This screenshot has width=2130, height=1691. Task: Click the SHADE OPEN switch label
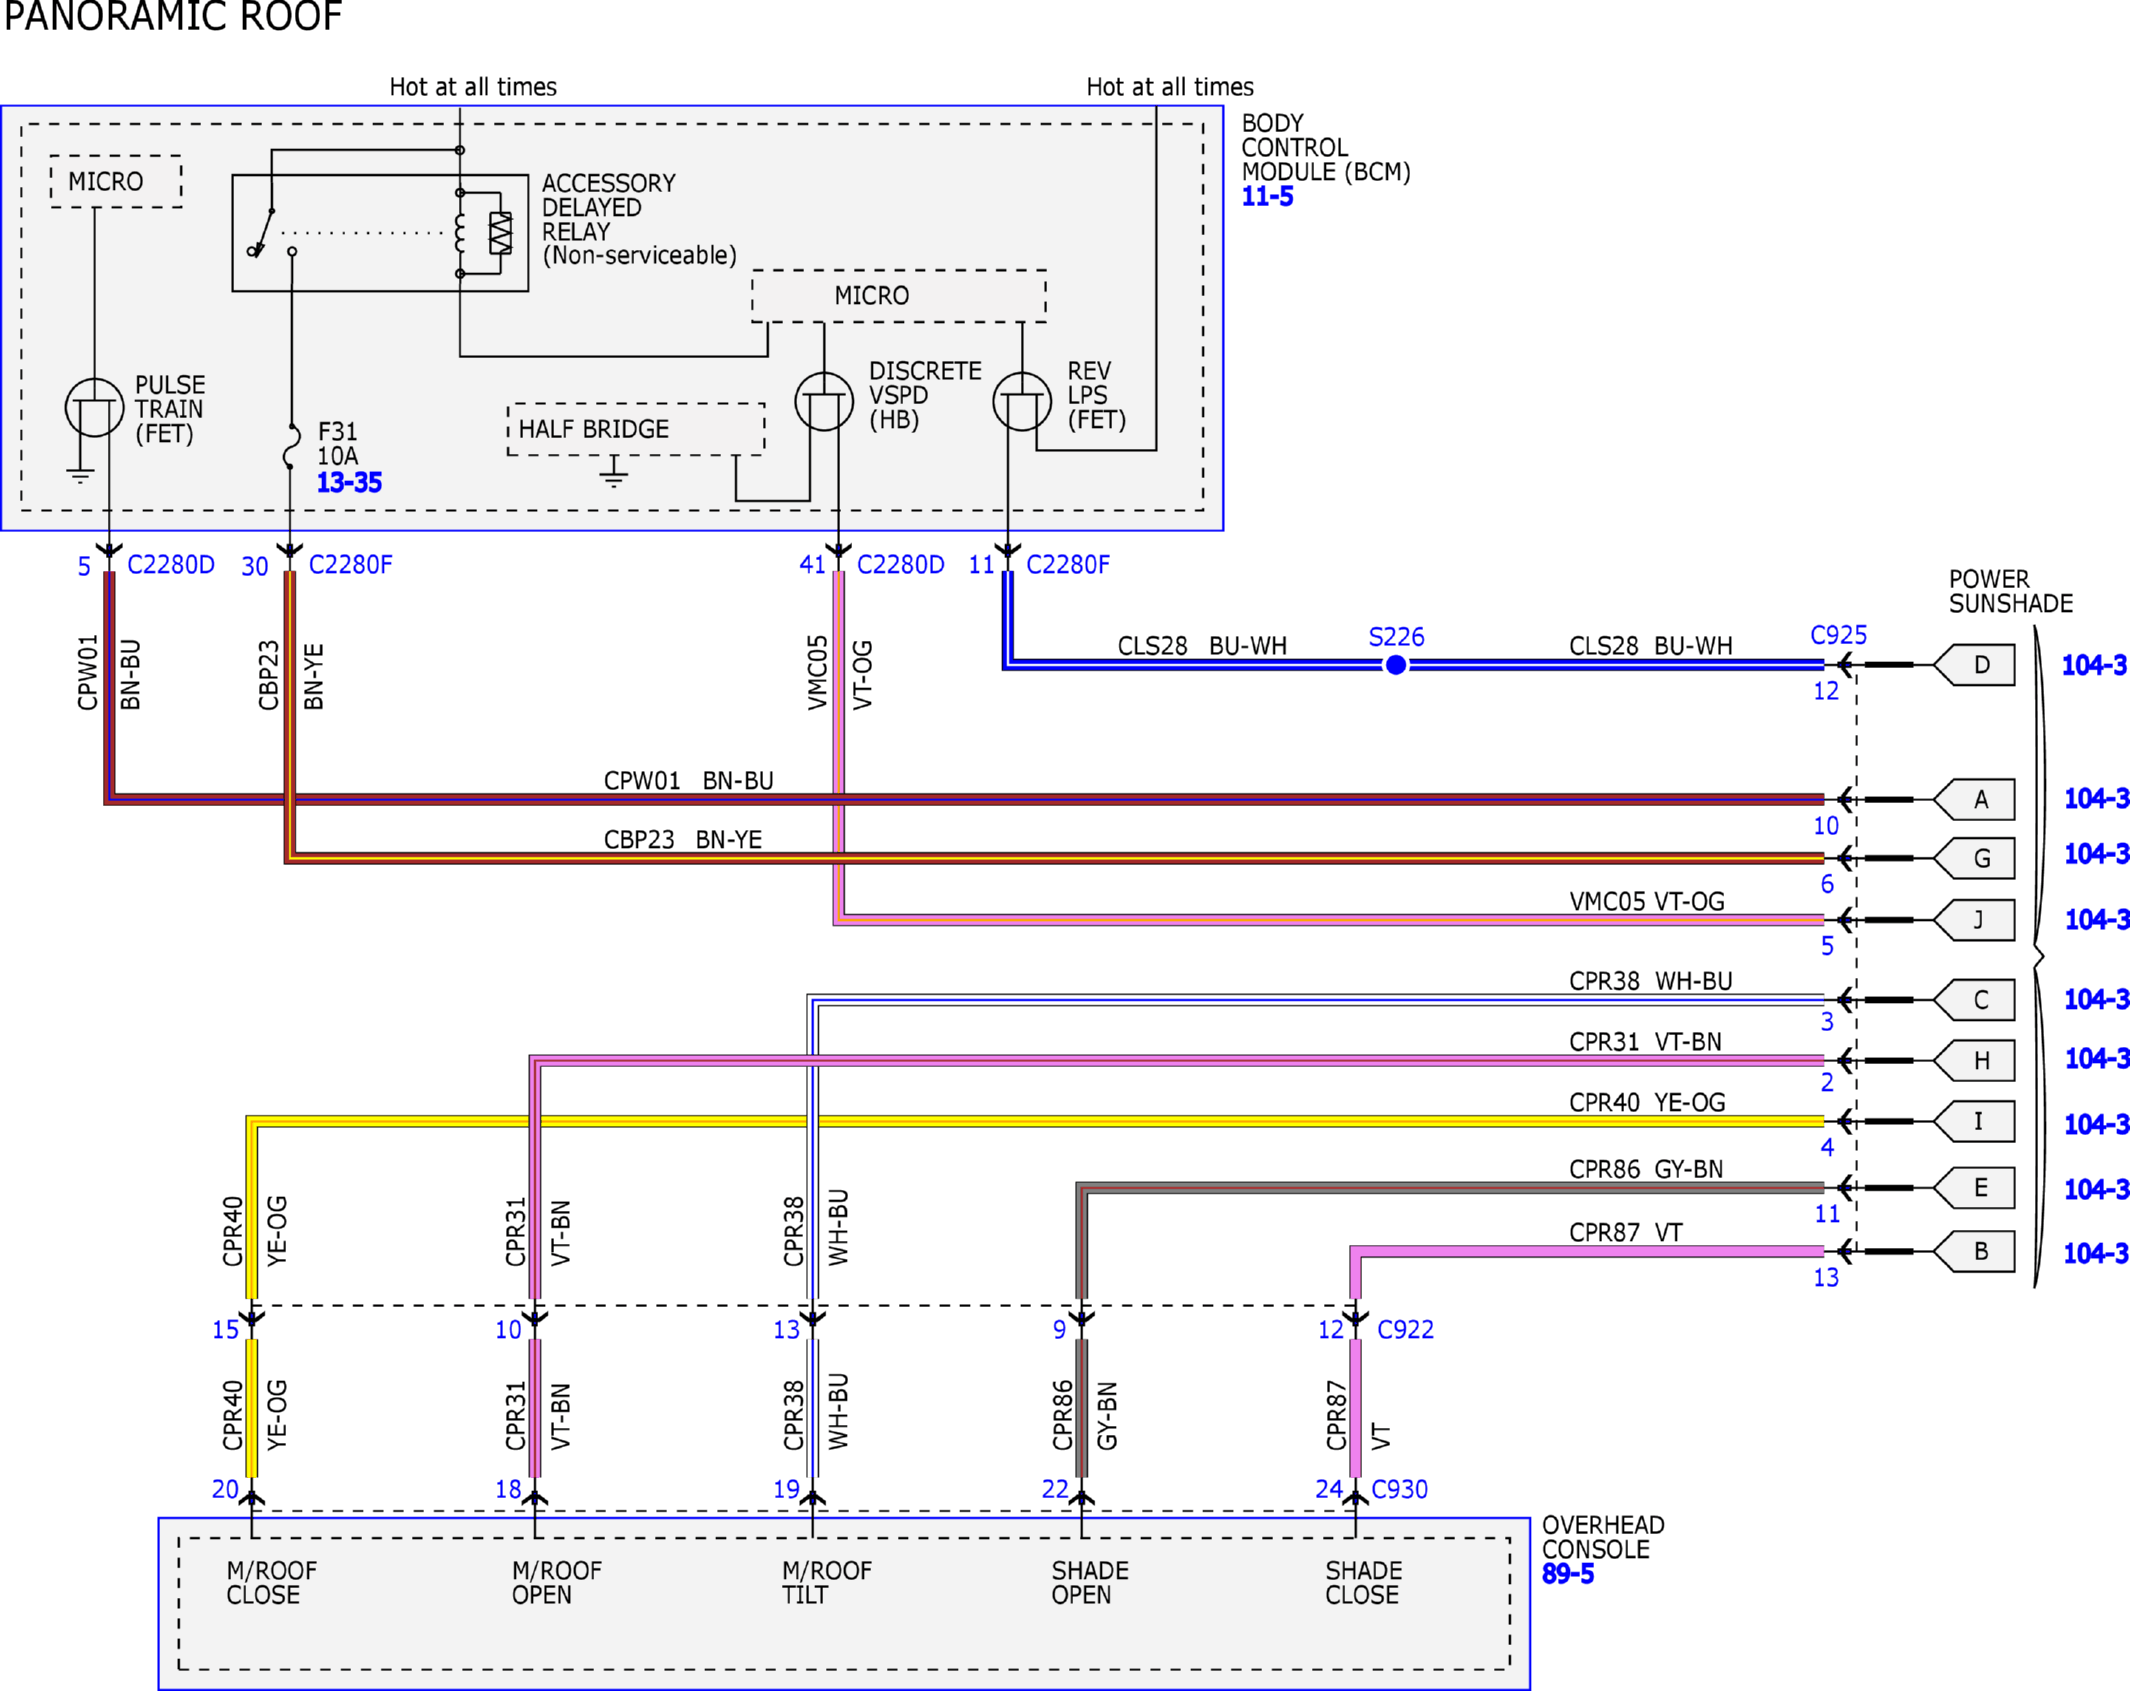tap(1090, 1583)
